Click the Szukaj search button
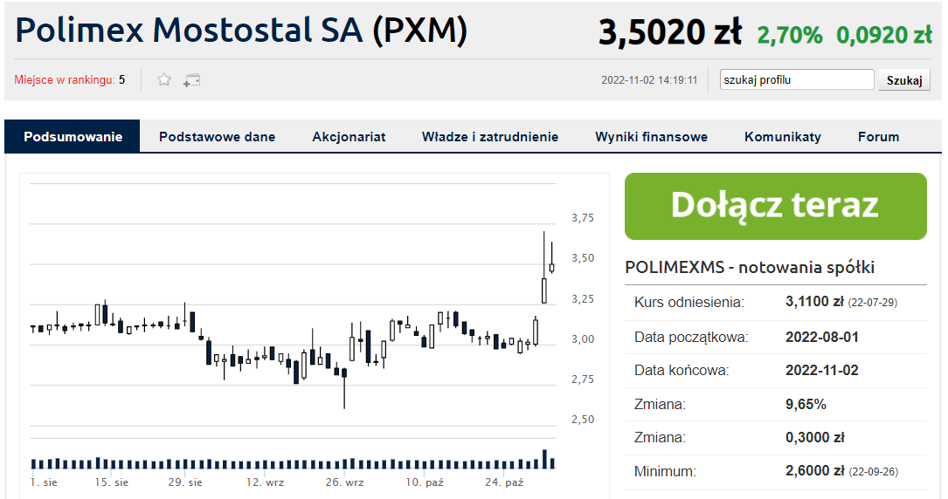Screen dimensions: 948x499 [904, 80]
